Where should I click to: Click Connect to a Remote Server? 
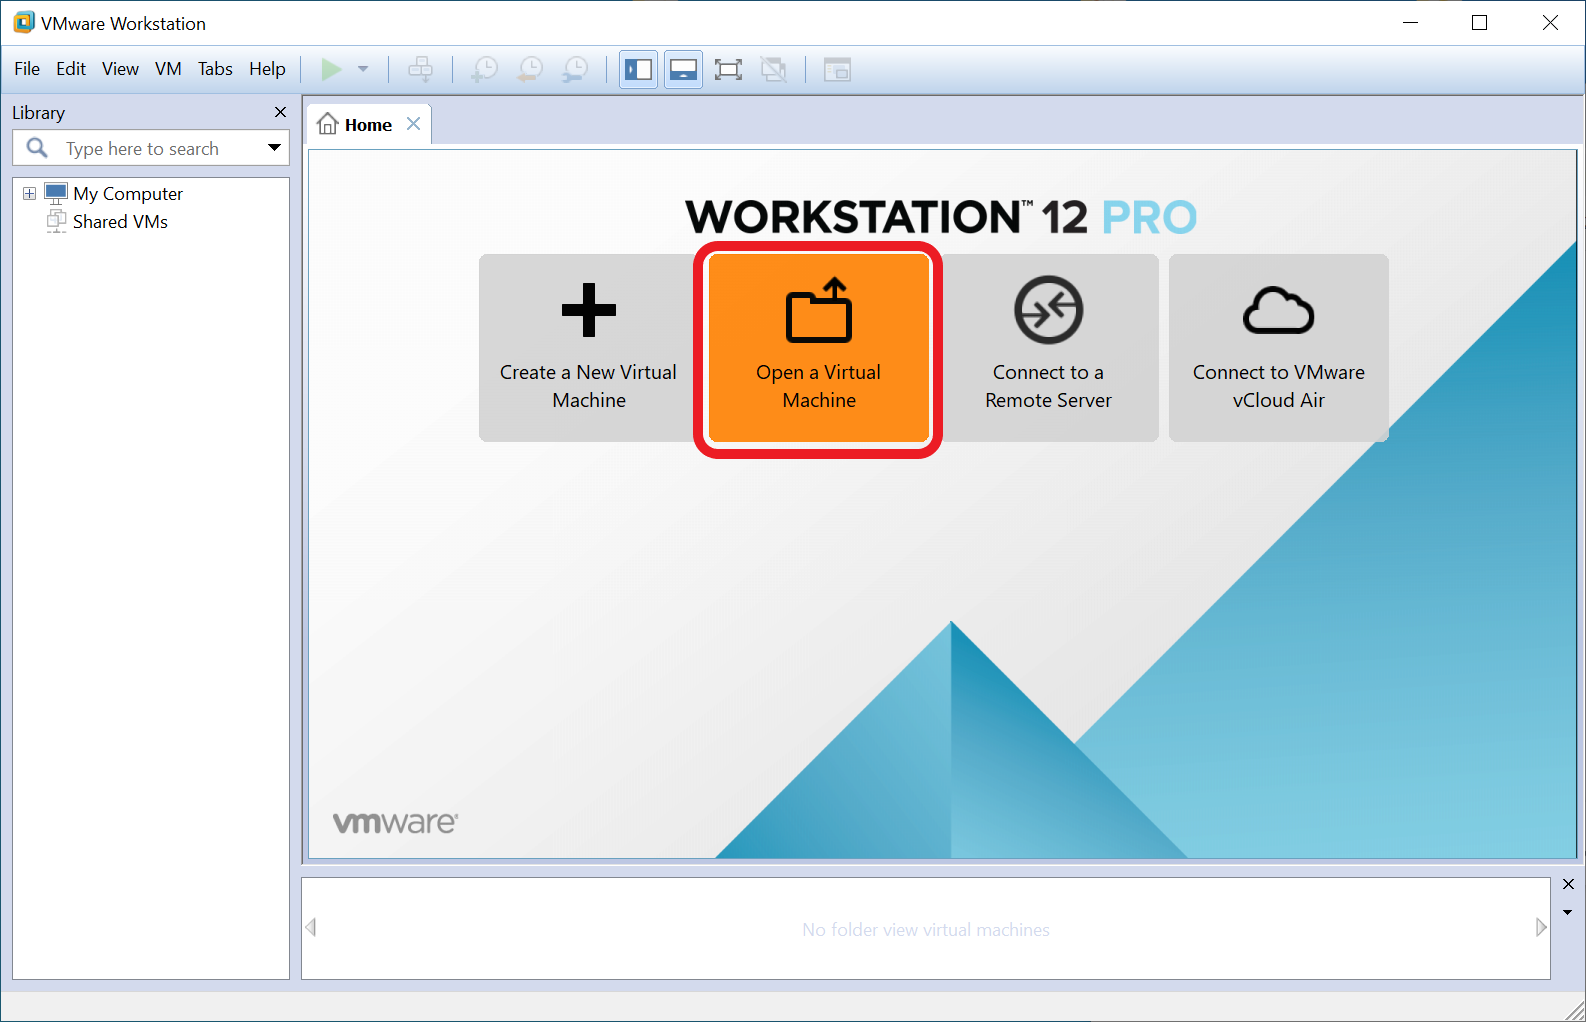point(1049,347)
